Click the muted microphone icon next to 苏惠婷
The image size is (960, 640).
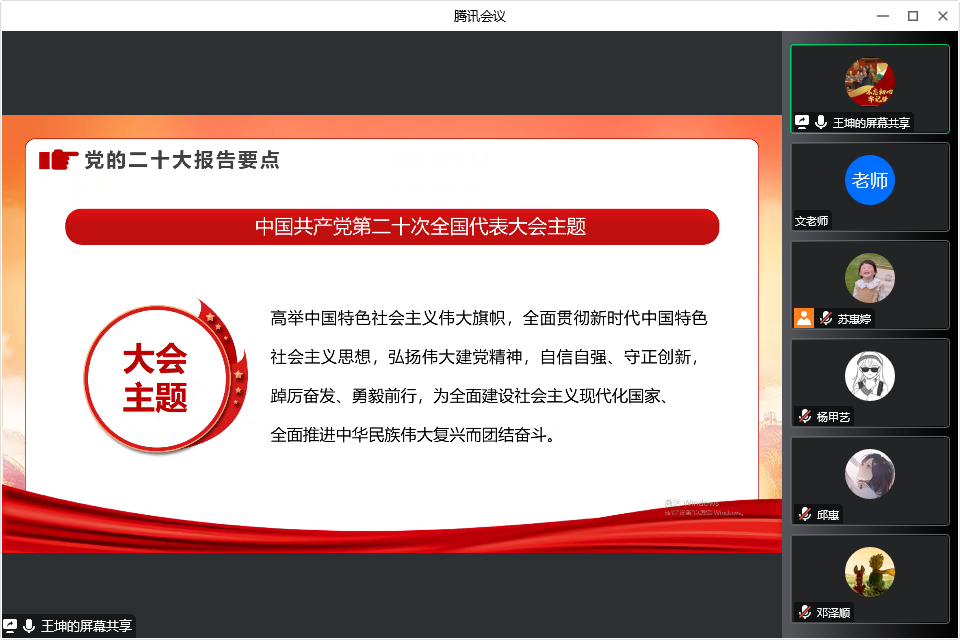[826, 318]
